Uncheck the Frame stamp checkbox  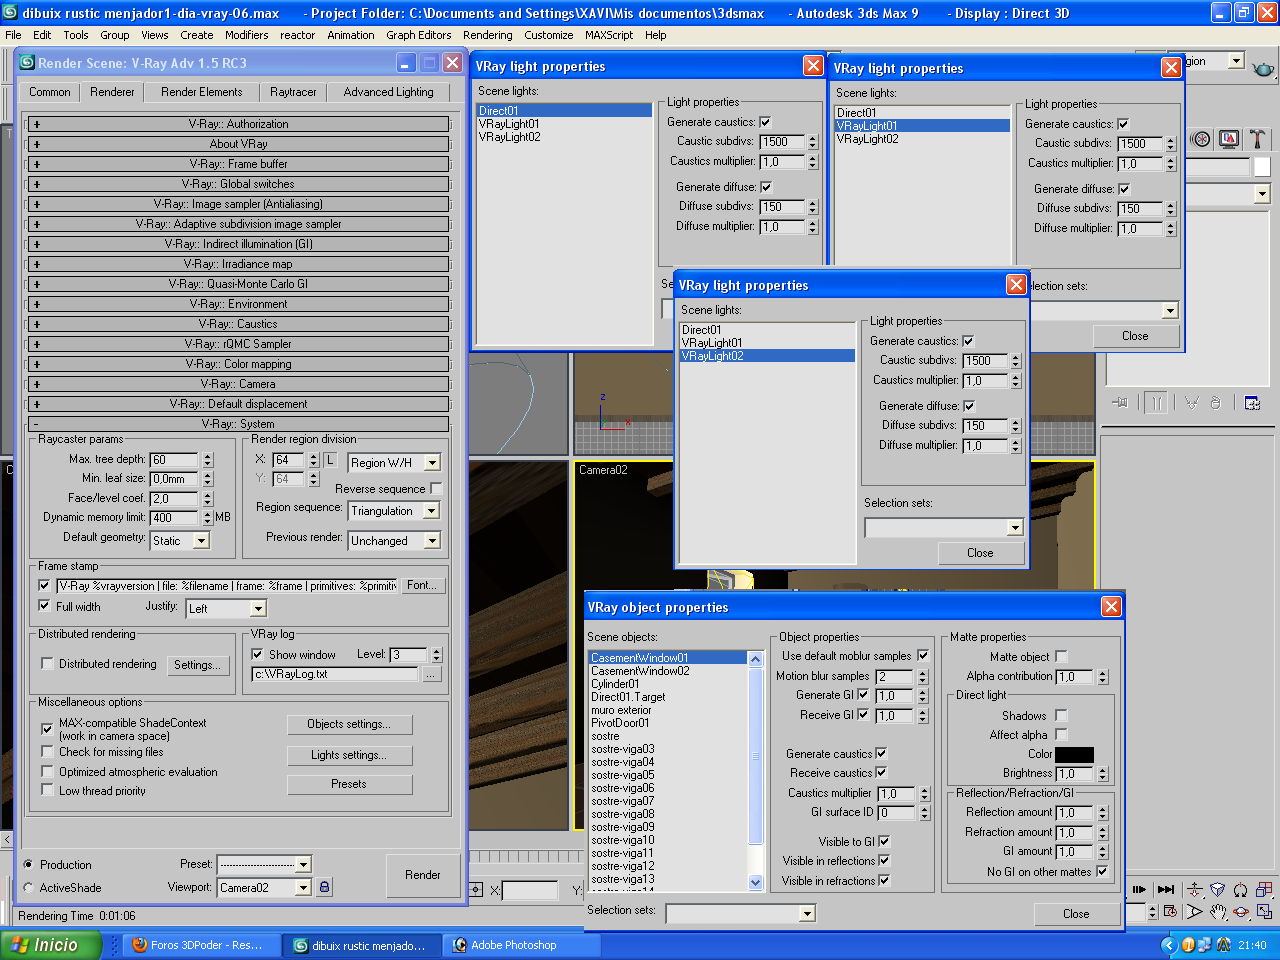pyautogui.click(x=44, y=586)
